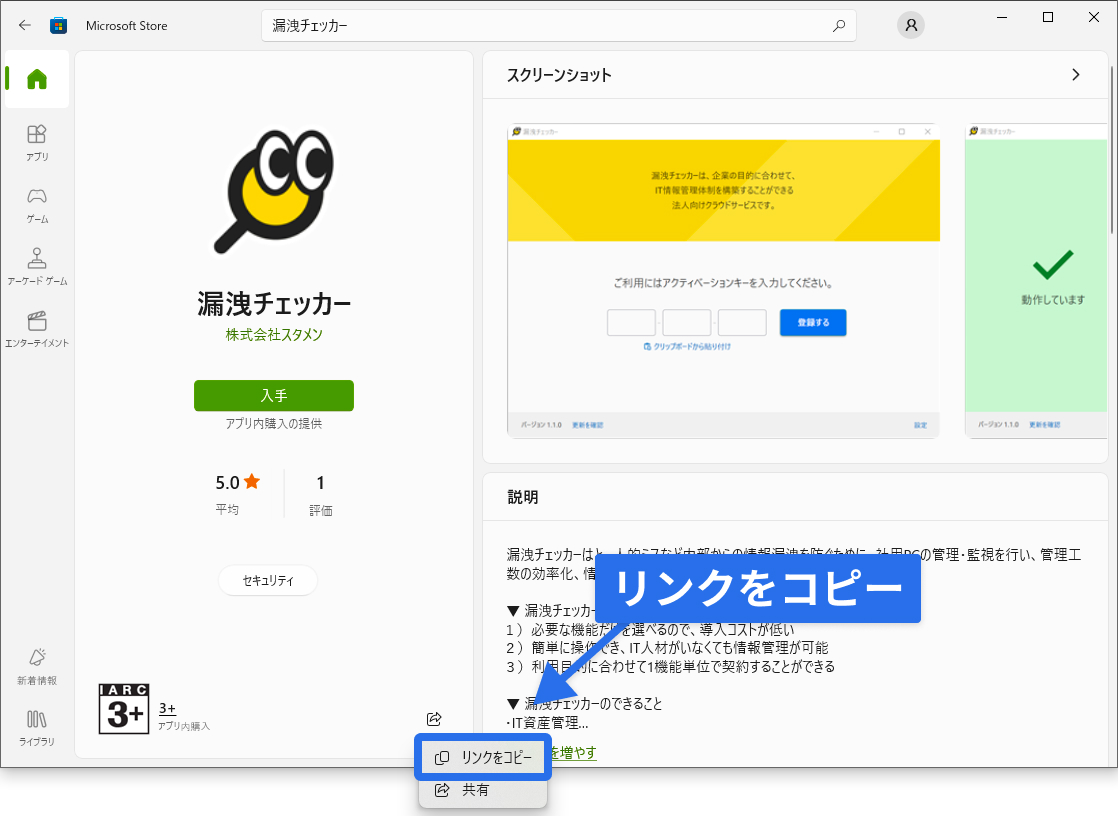The image size is (1118, 816).
Task: Focus the search field containing 漏洩チェッカー
Action: click(x=559, y=26)
